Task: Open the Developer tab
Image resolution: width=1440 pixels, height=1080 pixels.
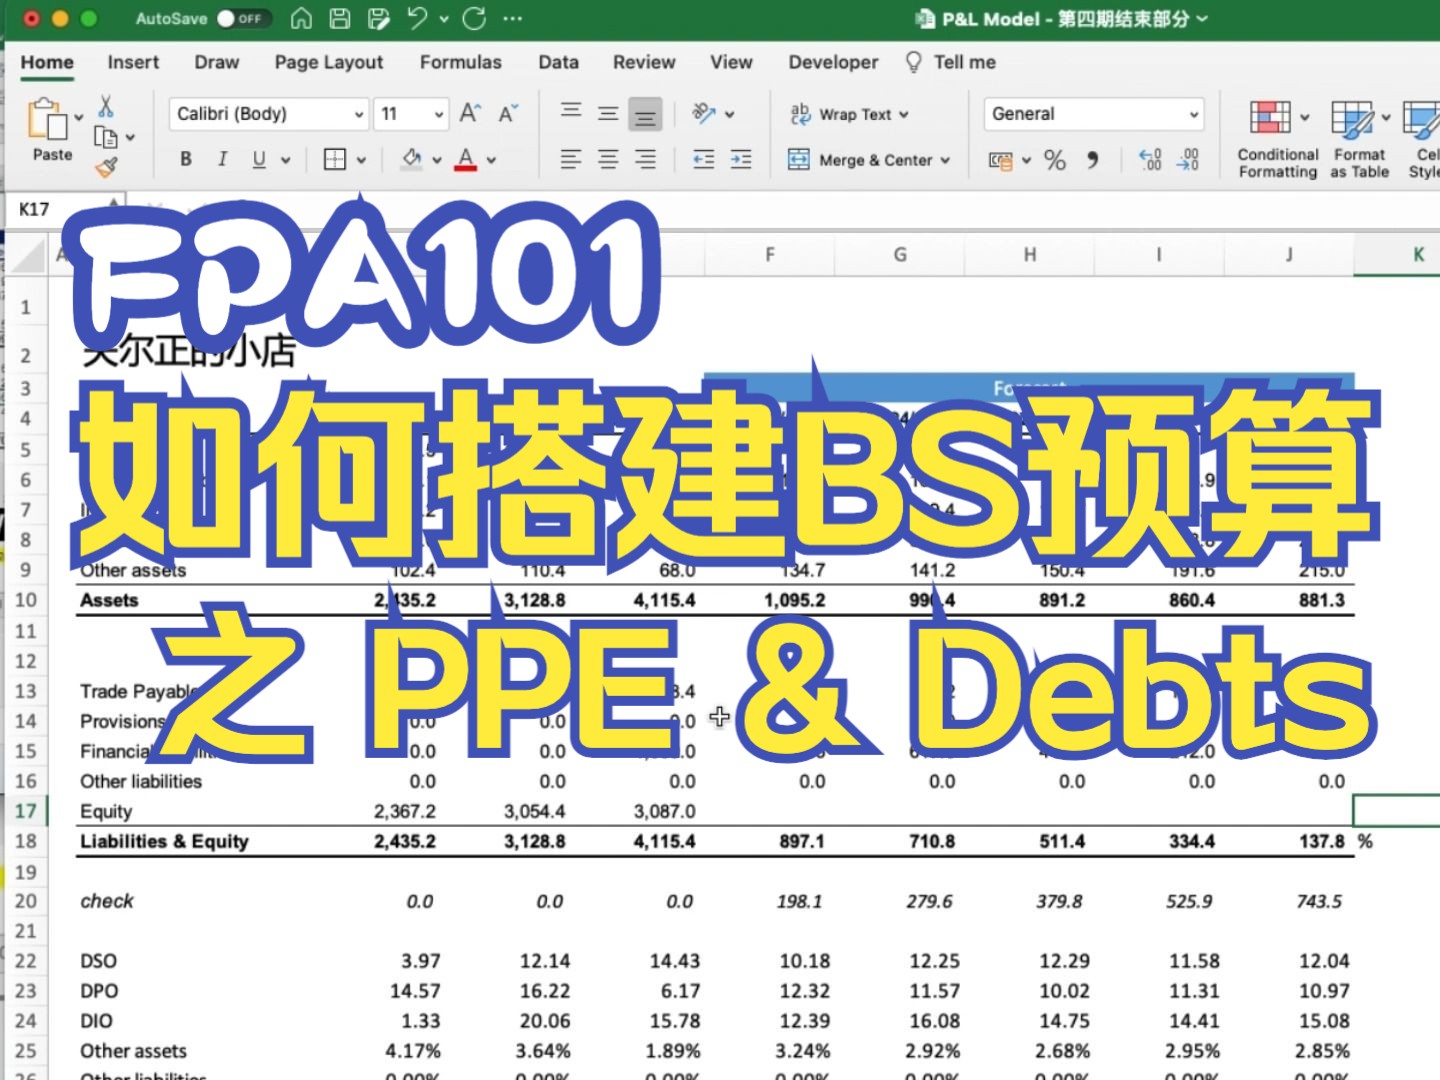Action: pos(833,62)
